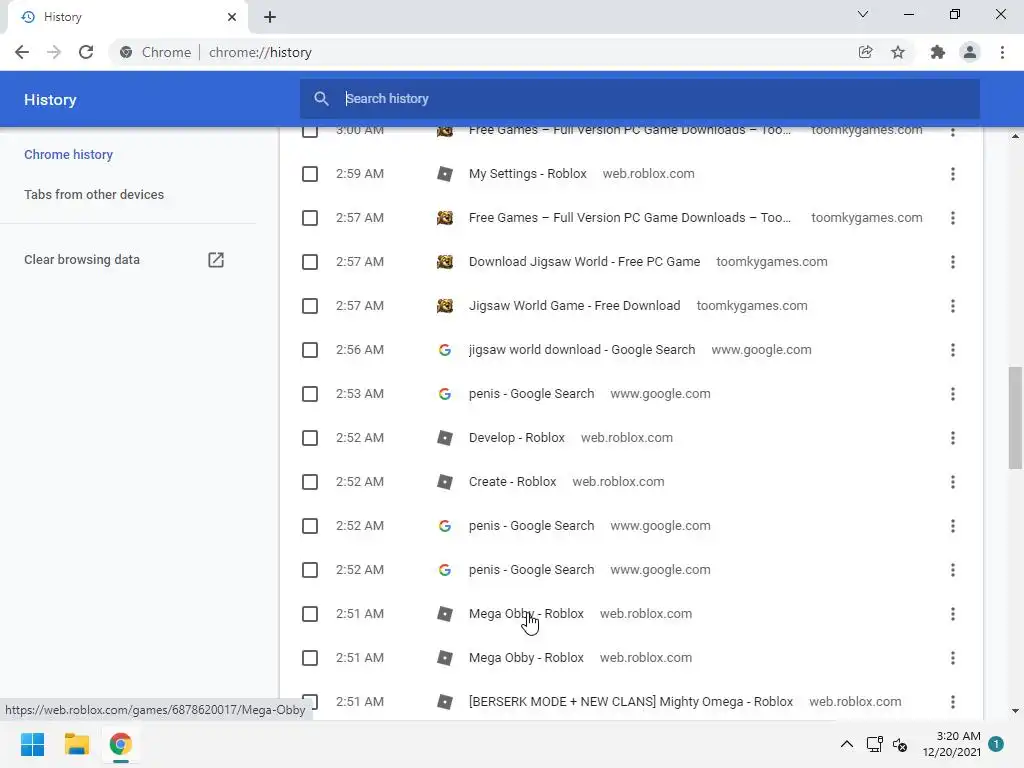Open actions menu for Download Jigsaw World
This screenshot has height=768, width=1024.
953,262
